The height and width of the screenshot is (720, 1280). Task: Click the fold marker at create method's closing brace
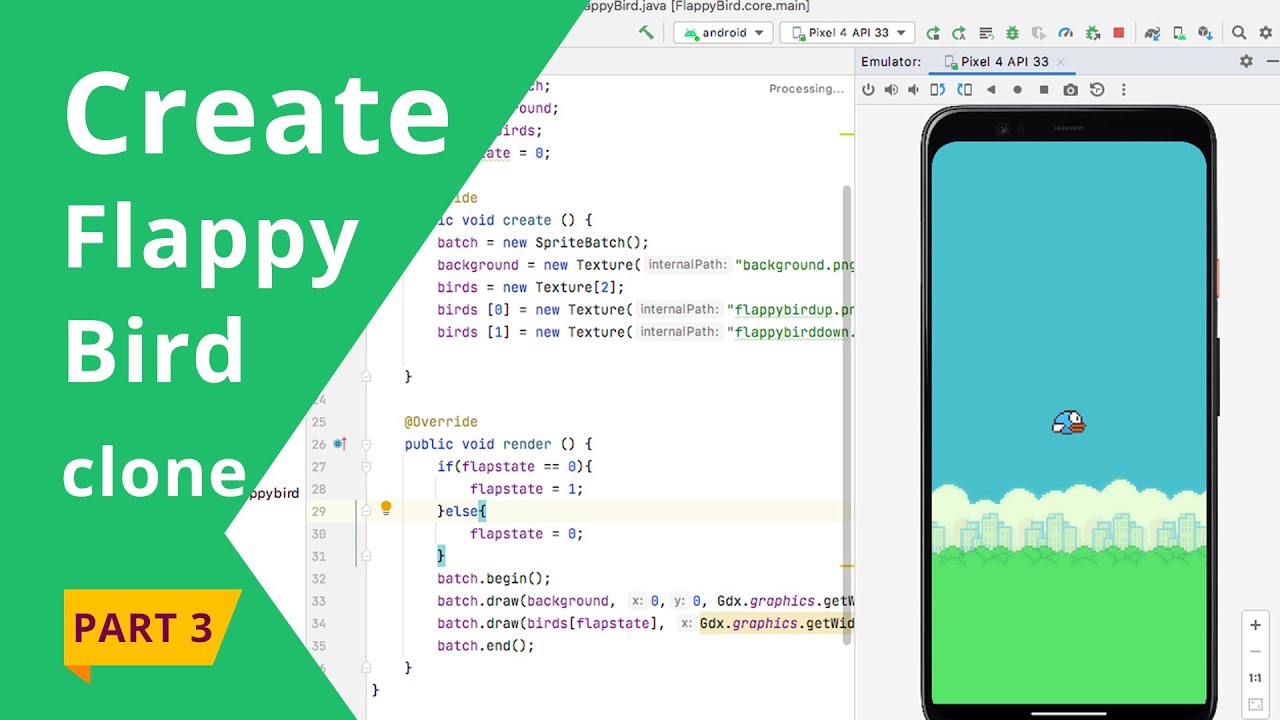pyautogui.click(x=366, y=376)
